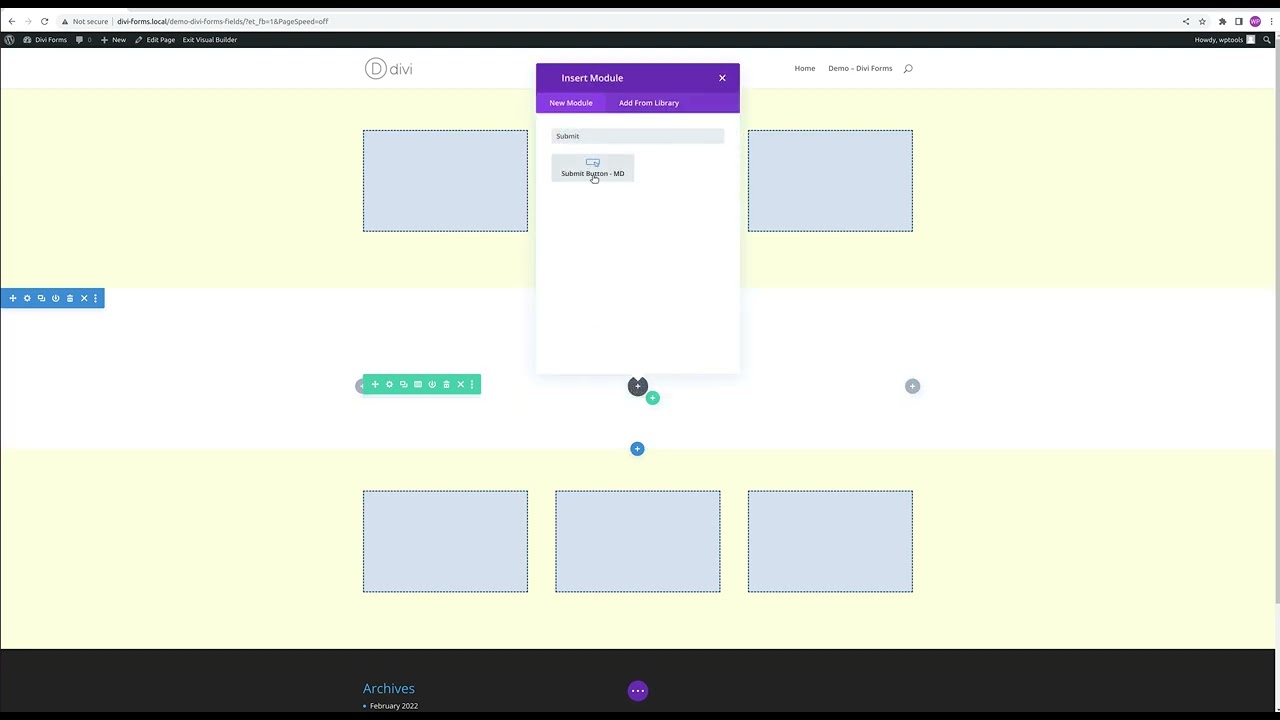Open section settings gear in blue toolbar

(27, 298)
